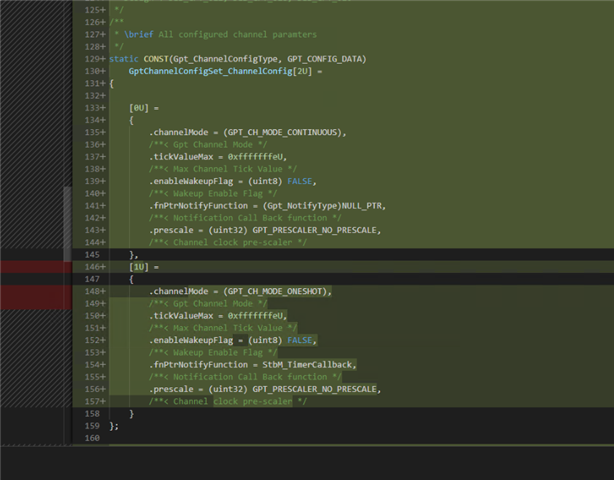Click the red deleted marker beside line 148
This screenshot has height=480, width=614.
pyautogui.click(x=36, y=298)
